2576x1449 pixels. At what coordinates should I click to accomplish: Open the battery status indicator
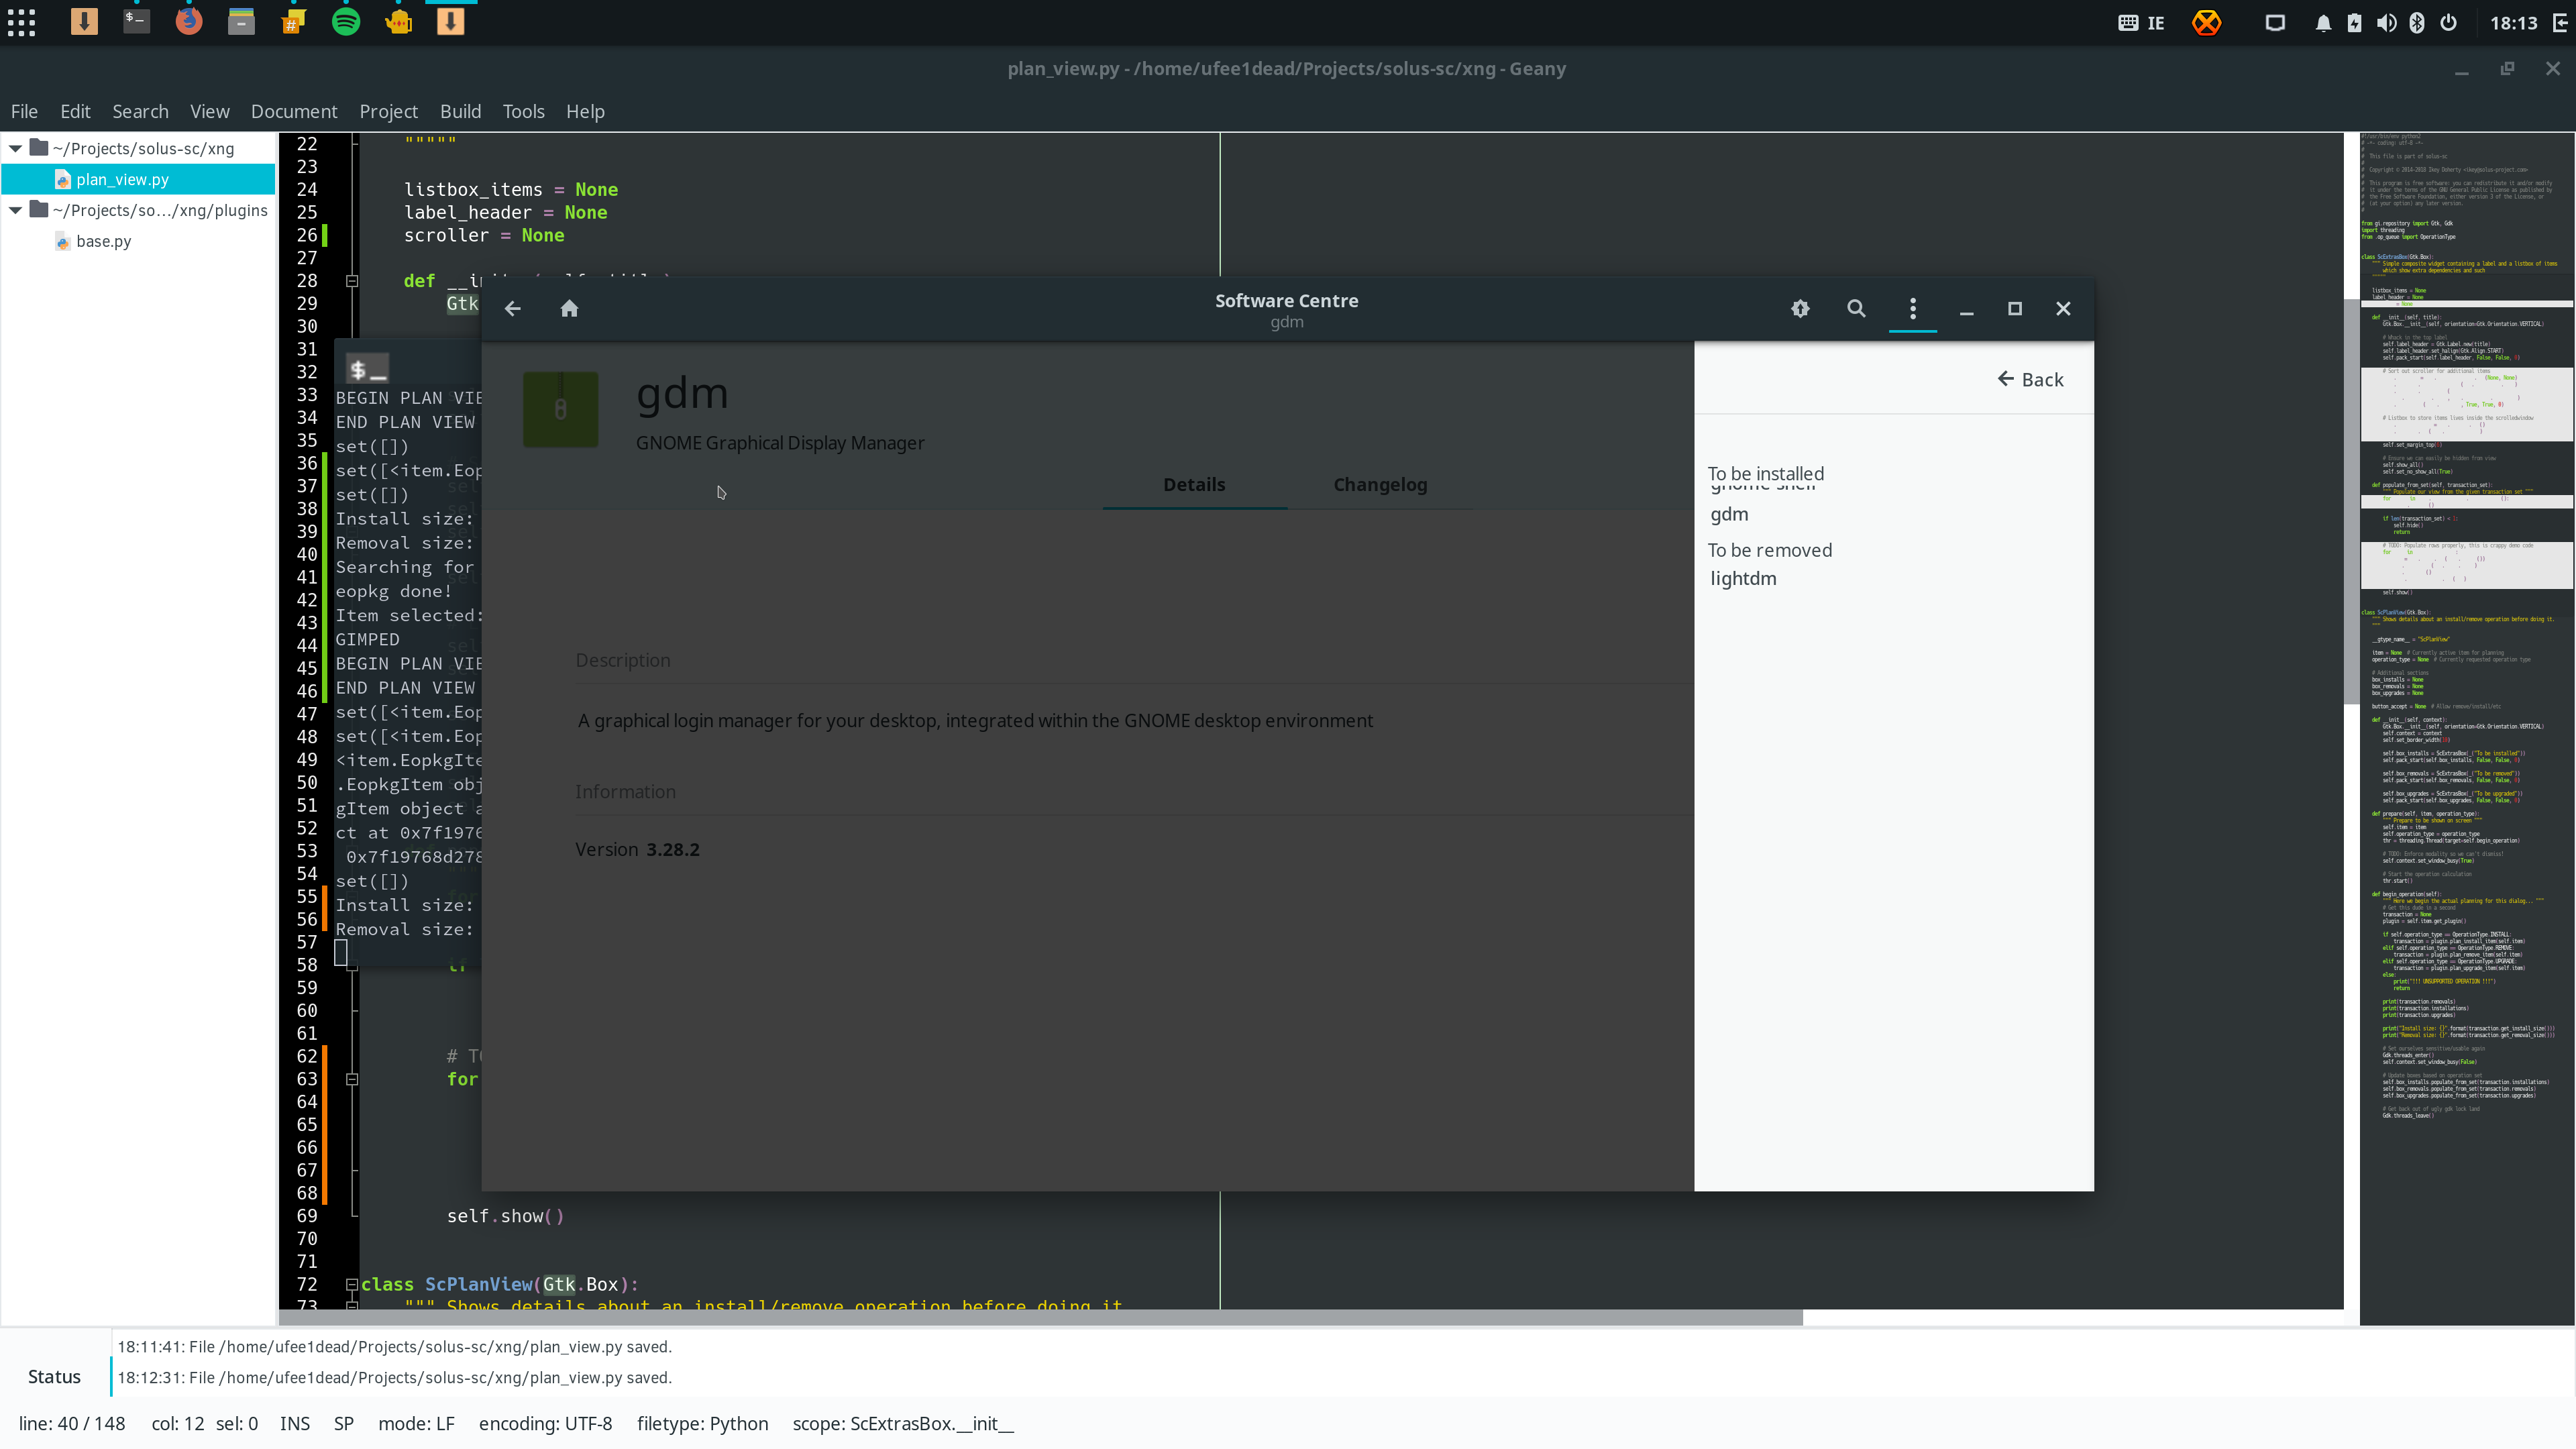(x=2354, y=23)
